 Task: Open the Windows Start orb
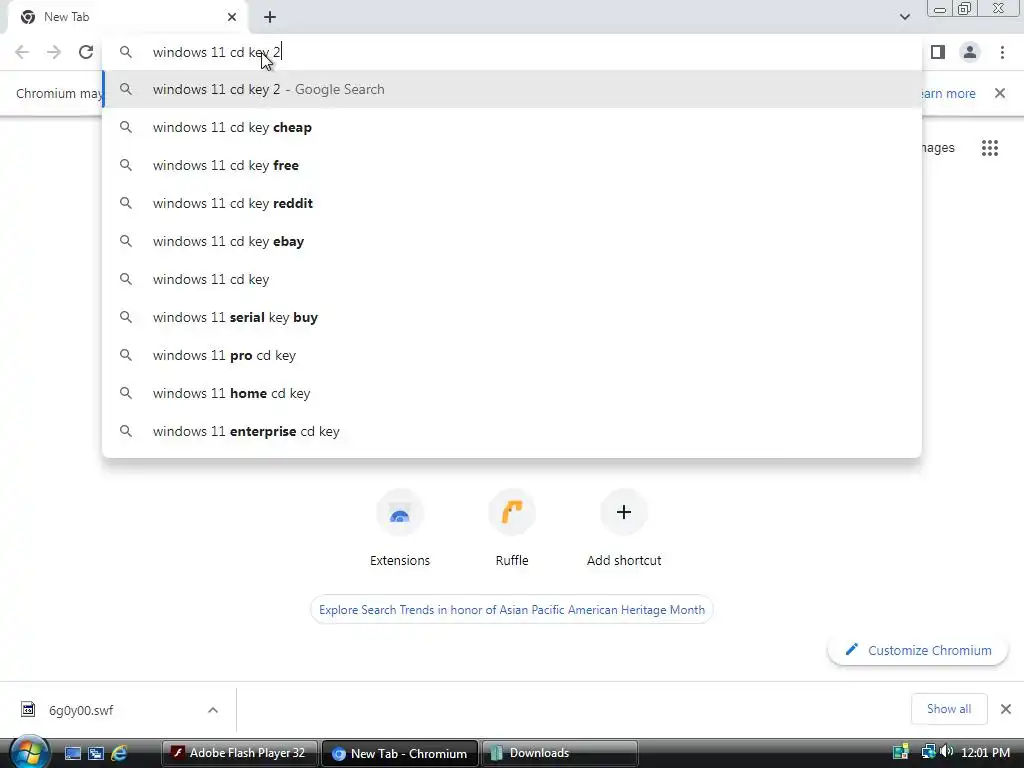pyautogui.click(x=29, y=752)
